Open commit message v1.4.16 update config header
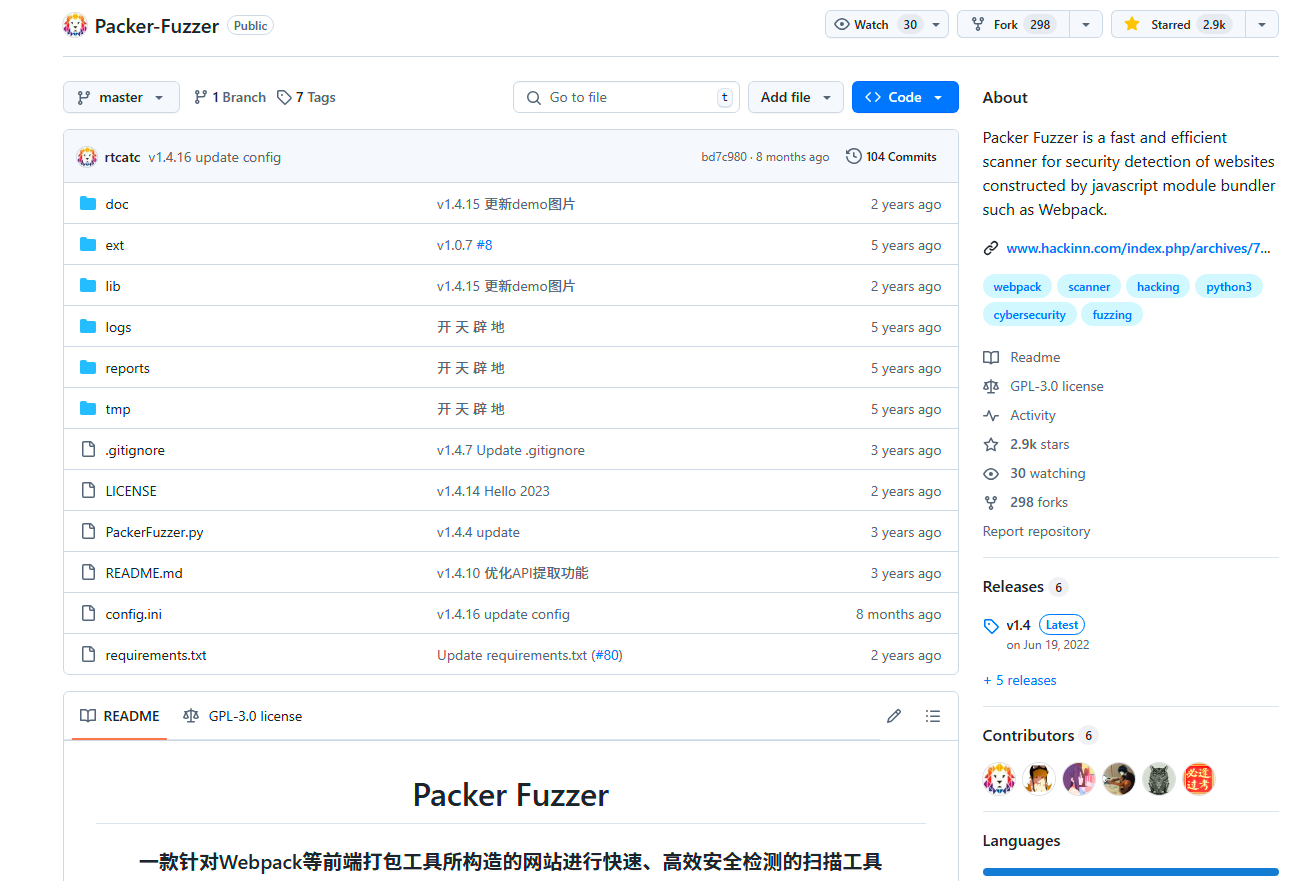1301x881 pixels. tap(214, 157)
